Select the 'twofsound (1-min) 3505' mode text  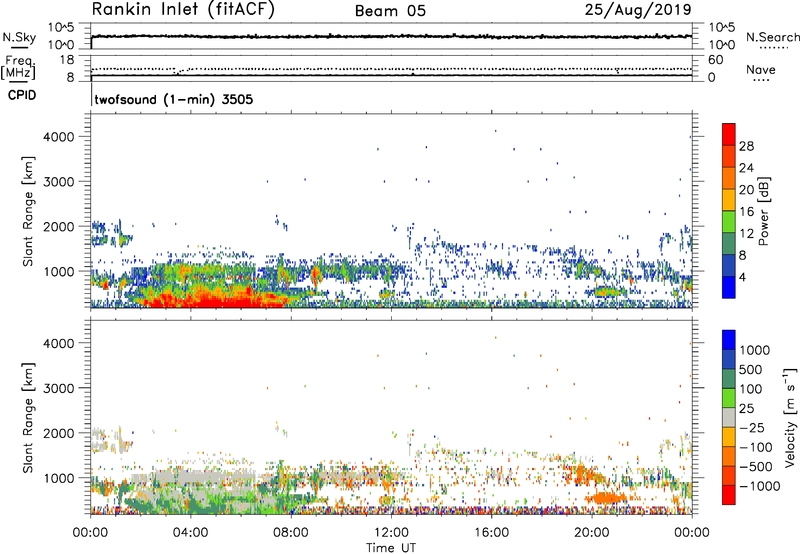pos(173,99)
